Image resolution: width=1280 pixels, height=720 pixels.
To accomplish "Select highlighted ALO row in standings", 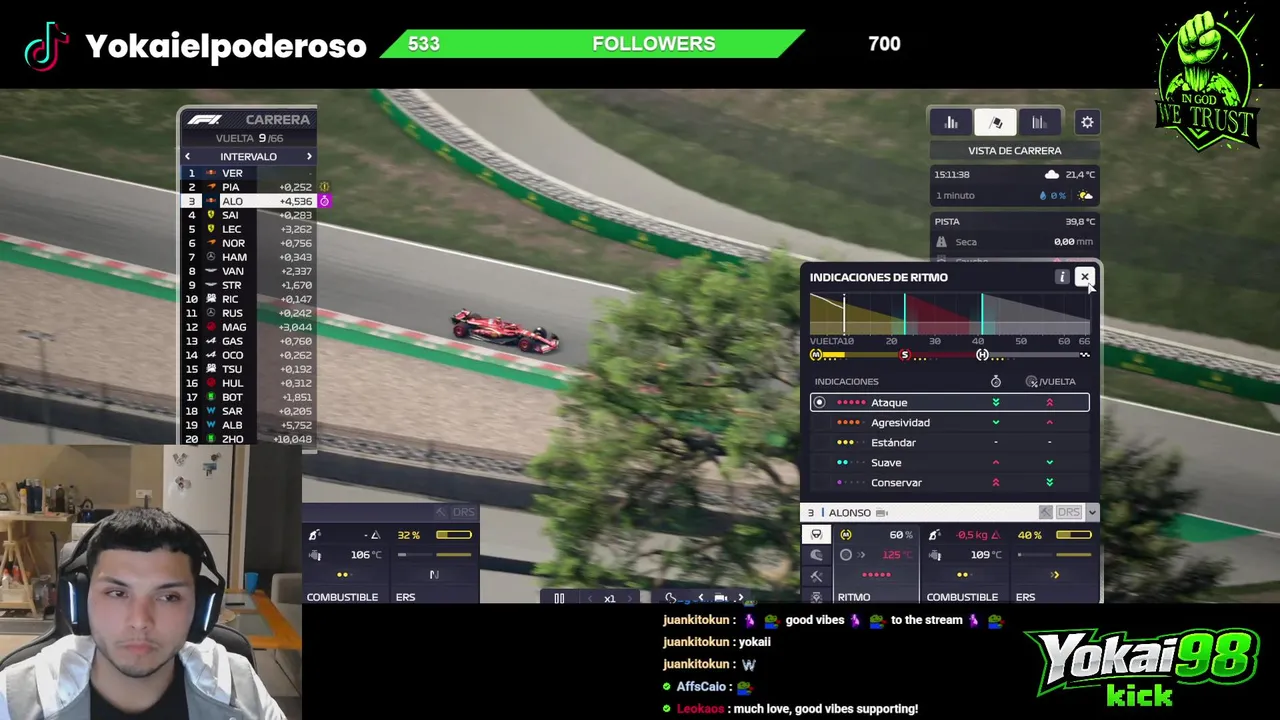I will 248,201.
